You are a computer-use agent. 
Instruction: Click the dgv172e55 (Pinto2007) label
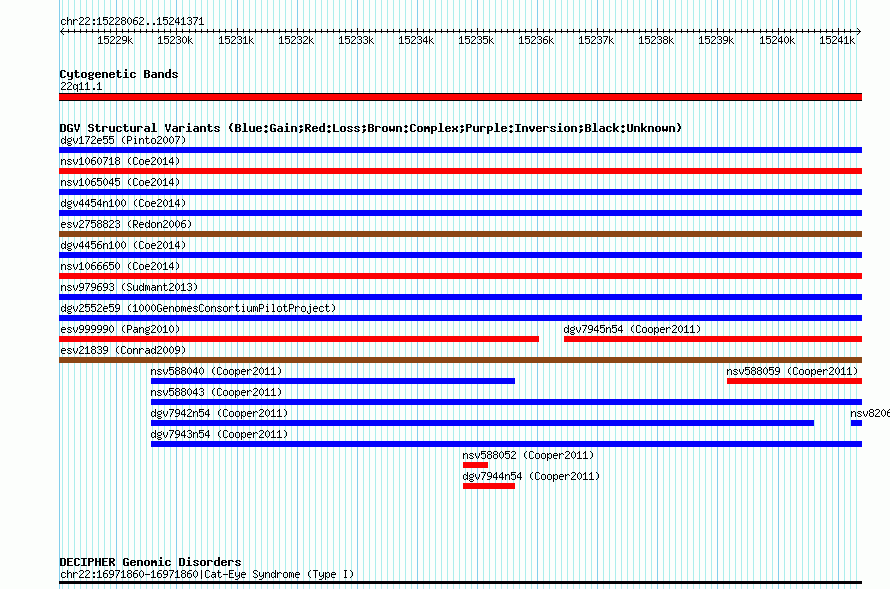pyautogui.click(x=123, y=141)
